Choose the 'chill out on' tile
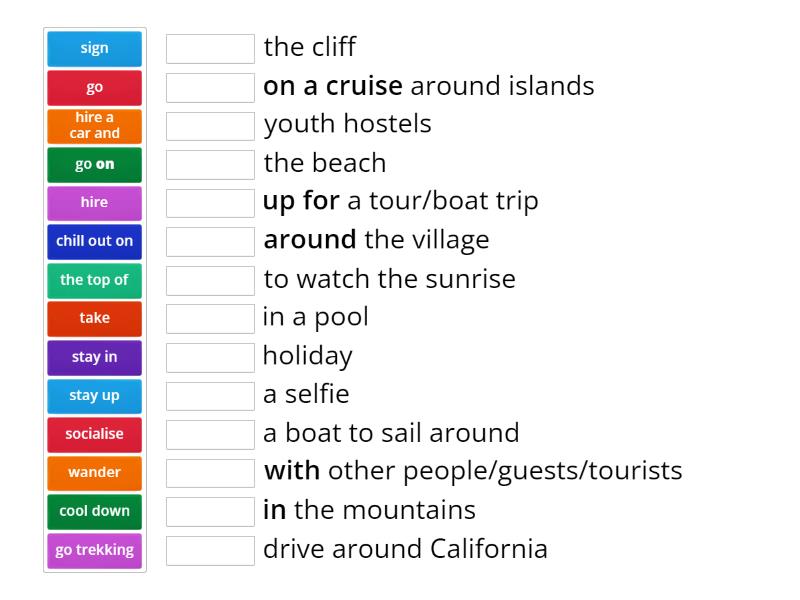 point(94,241)
